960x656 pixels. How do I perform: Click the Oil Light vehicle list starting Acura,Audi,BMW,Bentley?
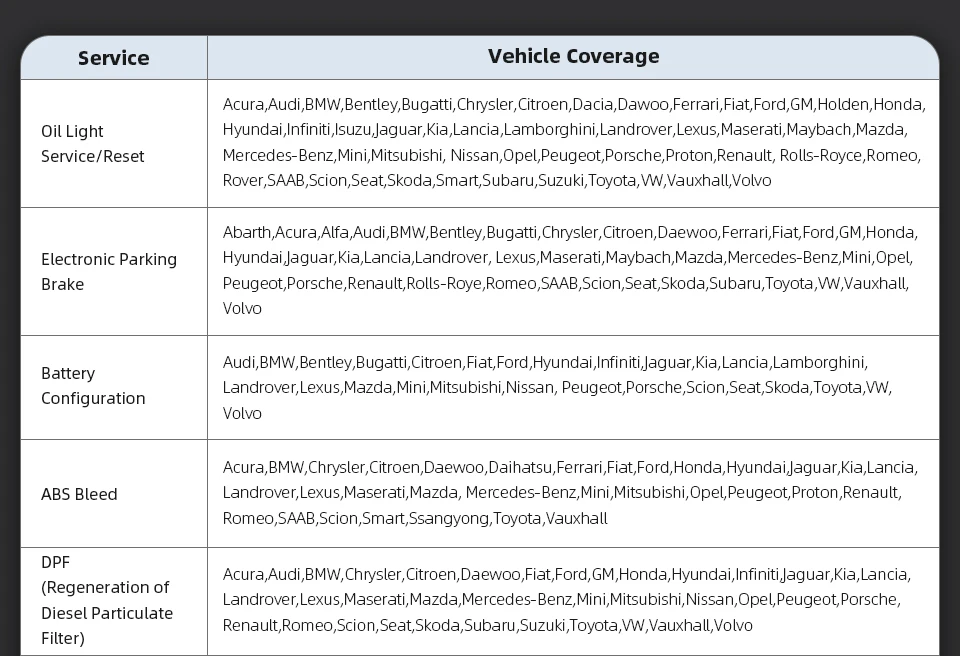[x=573, y=142]
